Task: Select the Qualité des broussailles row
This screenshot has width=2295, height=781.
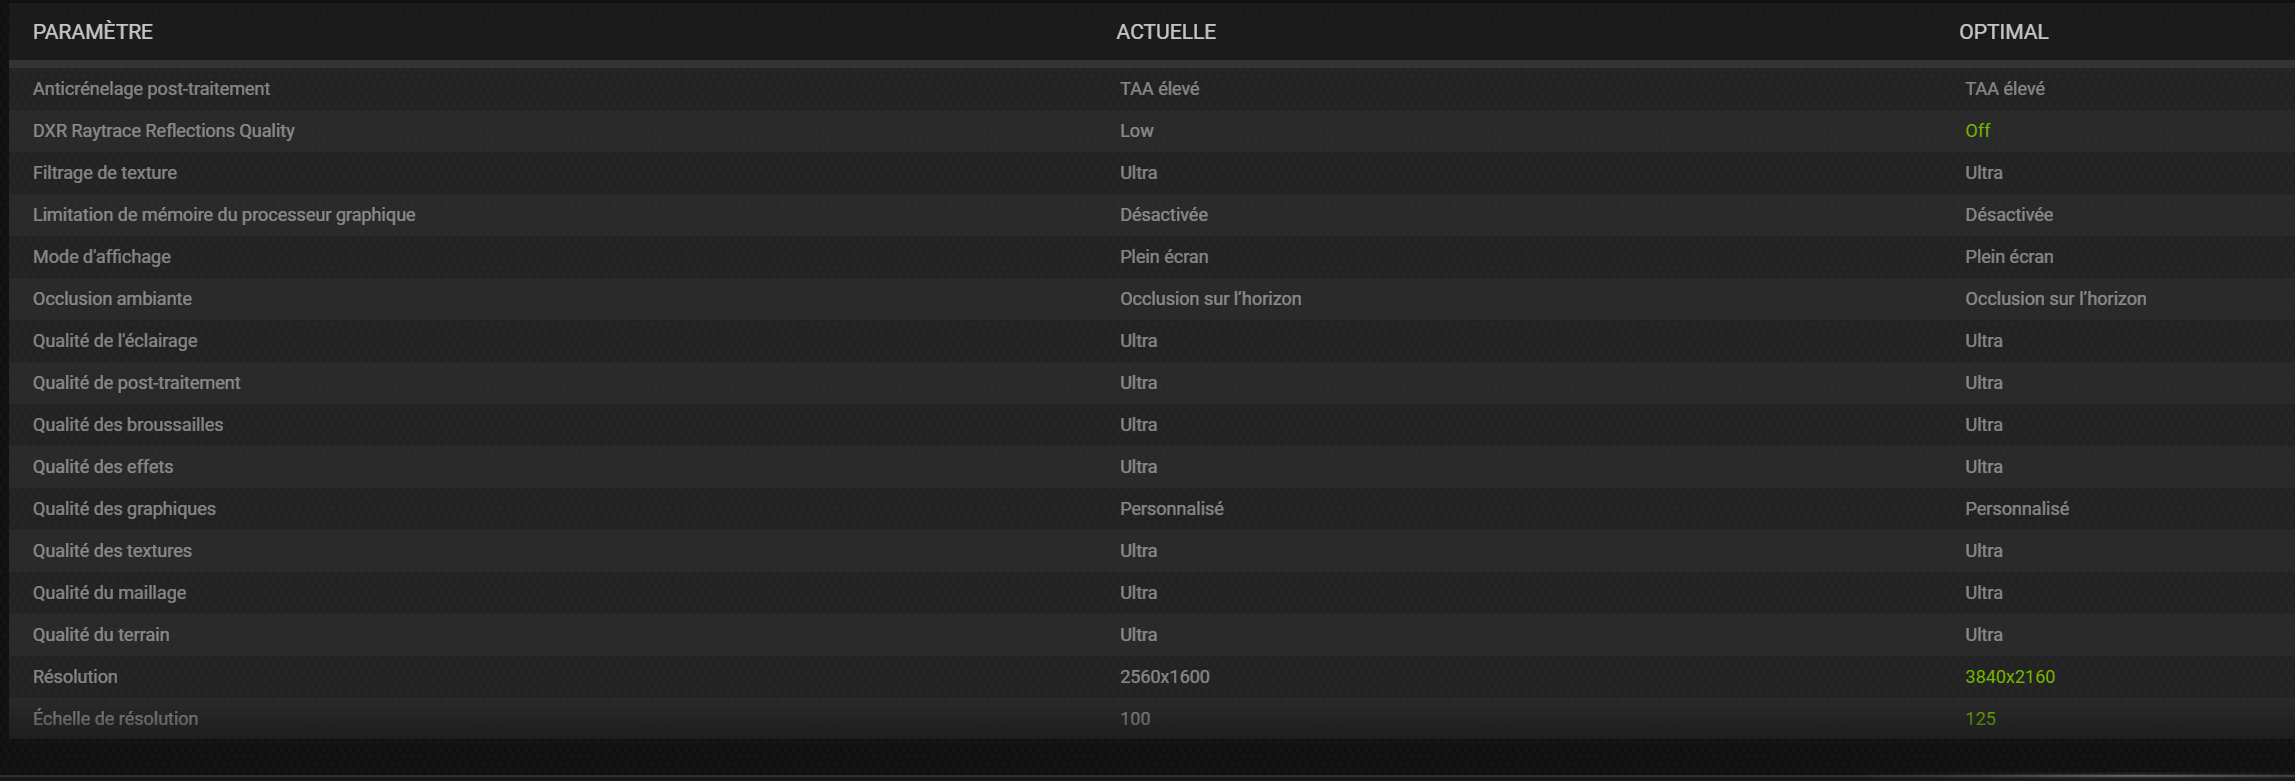Action: click(1152, 425)
